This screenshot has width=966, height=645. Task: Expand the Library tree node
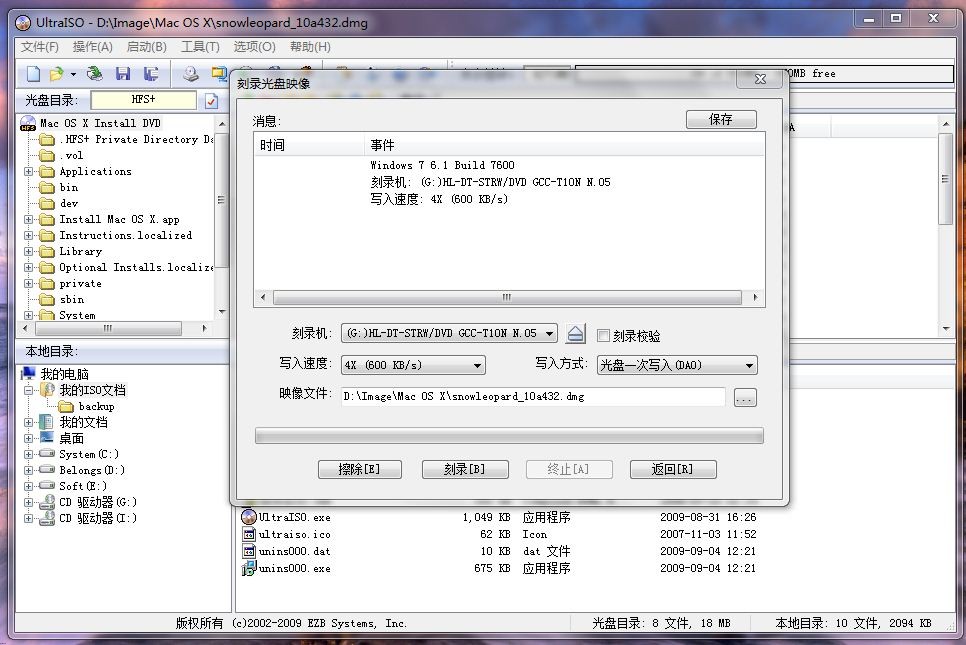coord(28,251)
